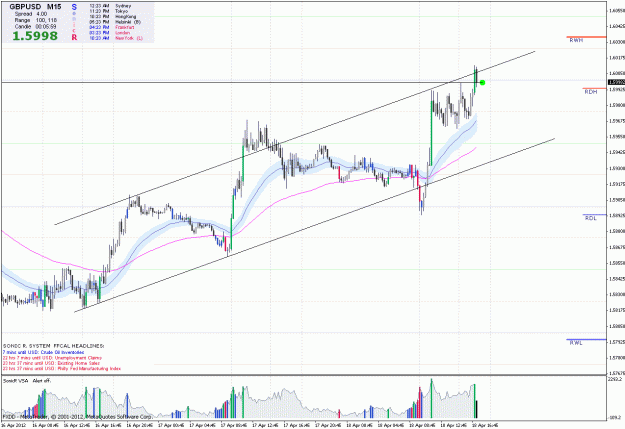Select the RDL level label
Screen dimensions: 625x429
pos(591,218)
